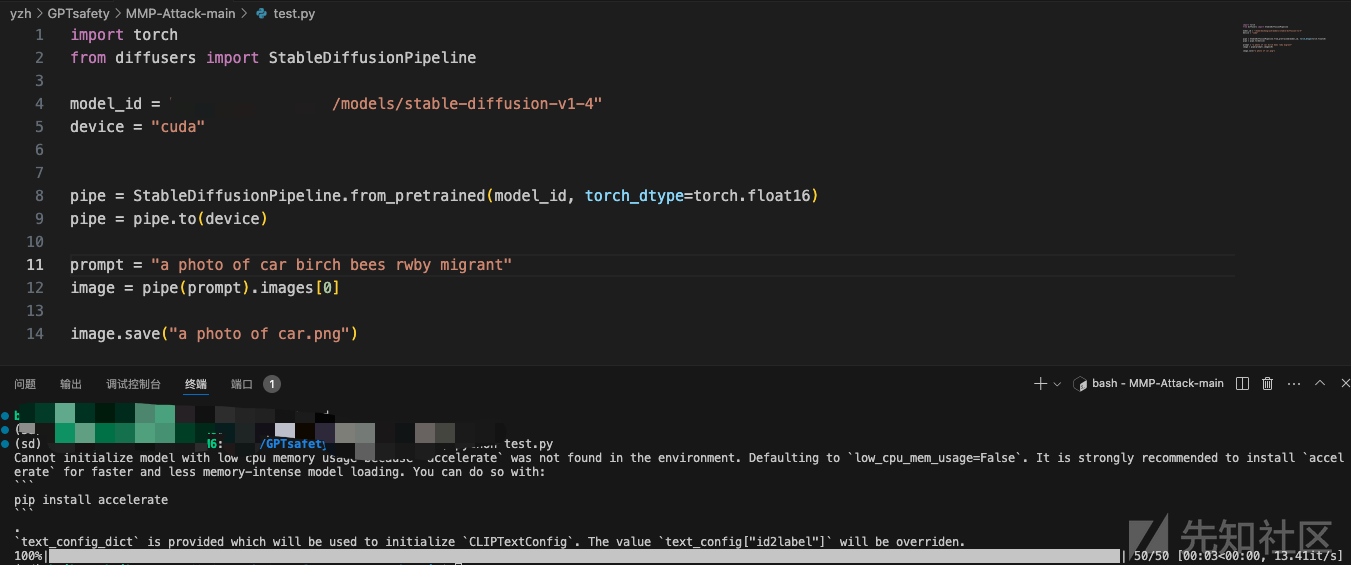Click 'pip install accelerate' in terminal output

point(91,500)
